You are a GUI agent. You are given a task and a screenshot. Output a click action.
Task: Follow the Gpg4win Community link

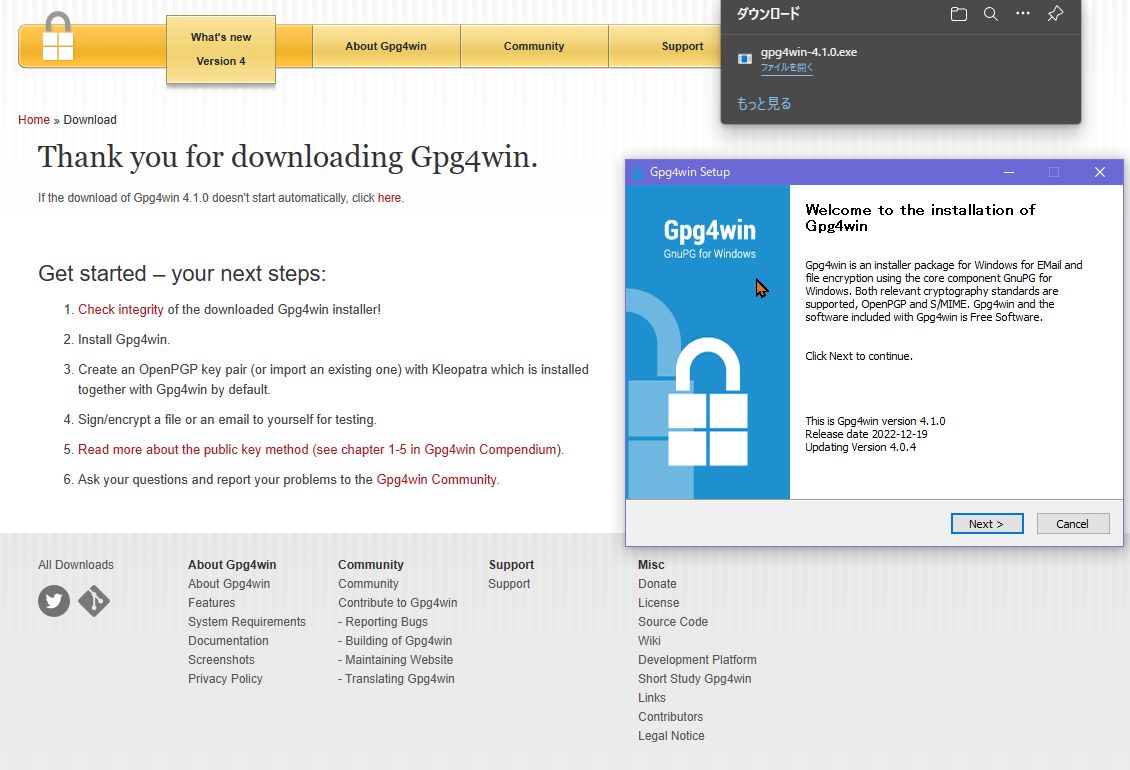436,480
